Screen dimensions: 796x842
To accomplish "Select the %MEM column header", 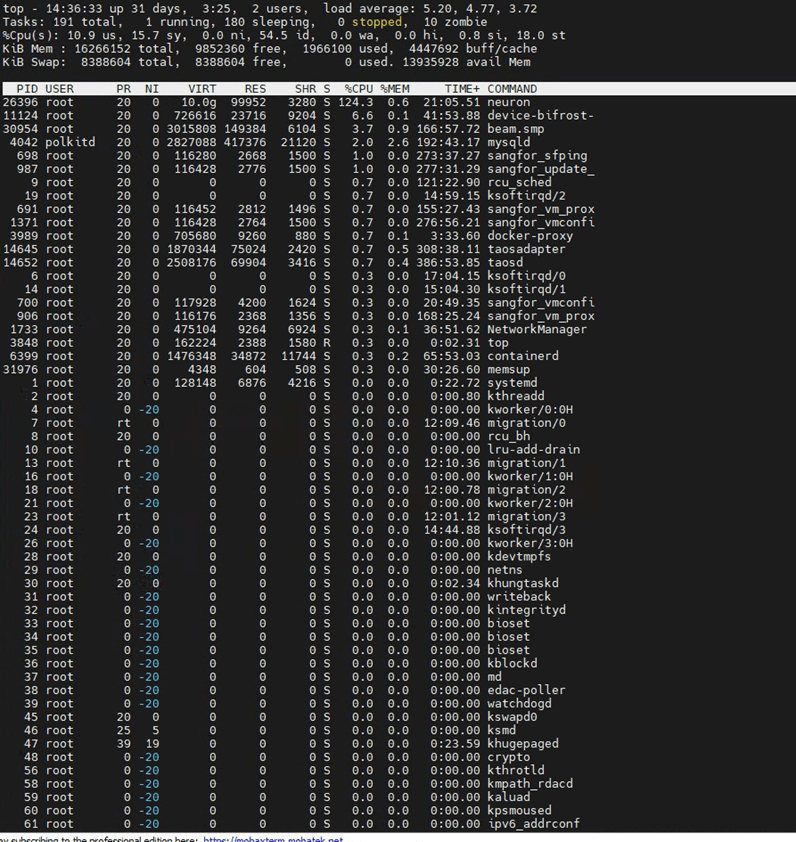I will 394,89.
